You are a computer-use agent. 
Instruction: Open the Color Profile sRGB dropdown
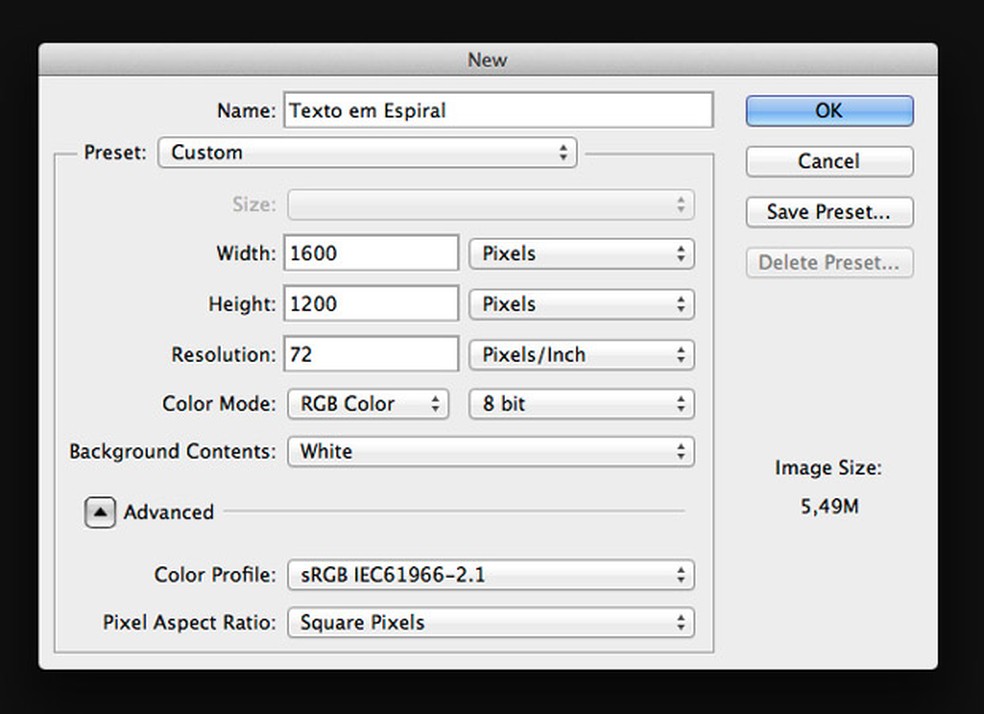coord(490,575)
